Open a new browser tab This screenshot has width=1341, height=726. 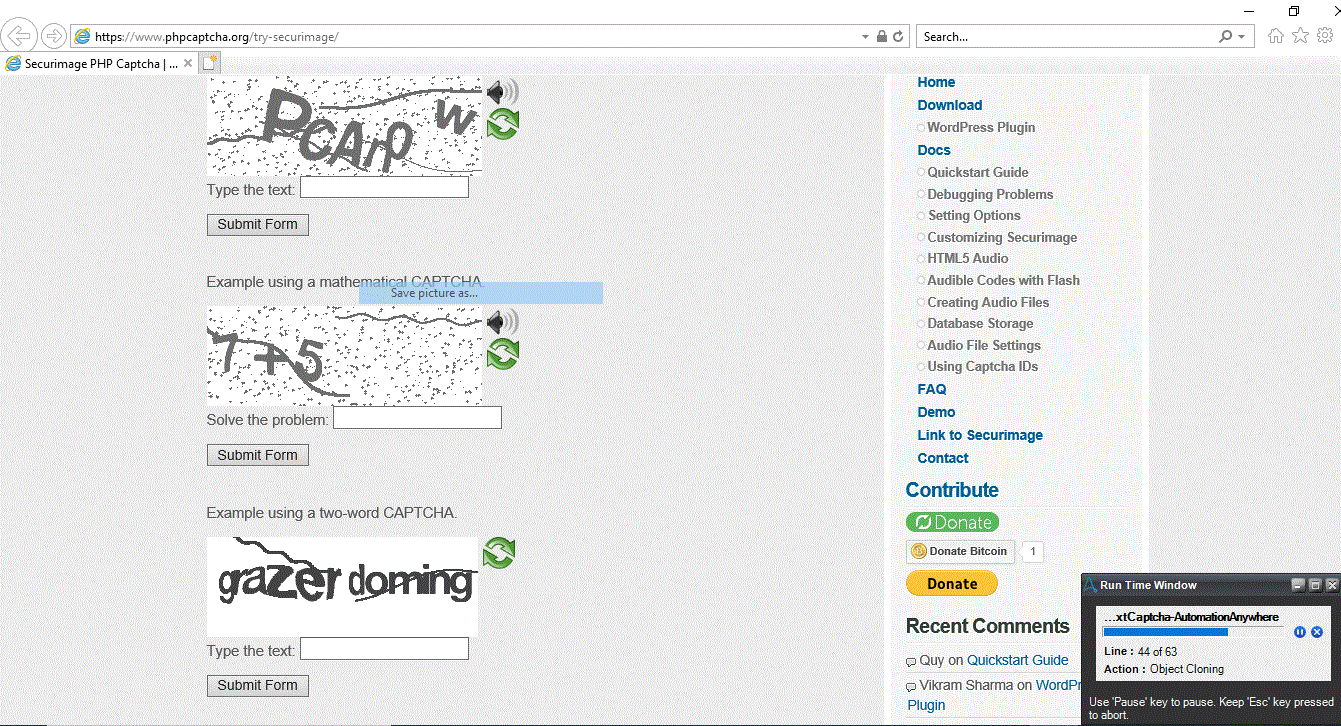coord(209,63)
